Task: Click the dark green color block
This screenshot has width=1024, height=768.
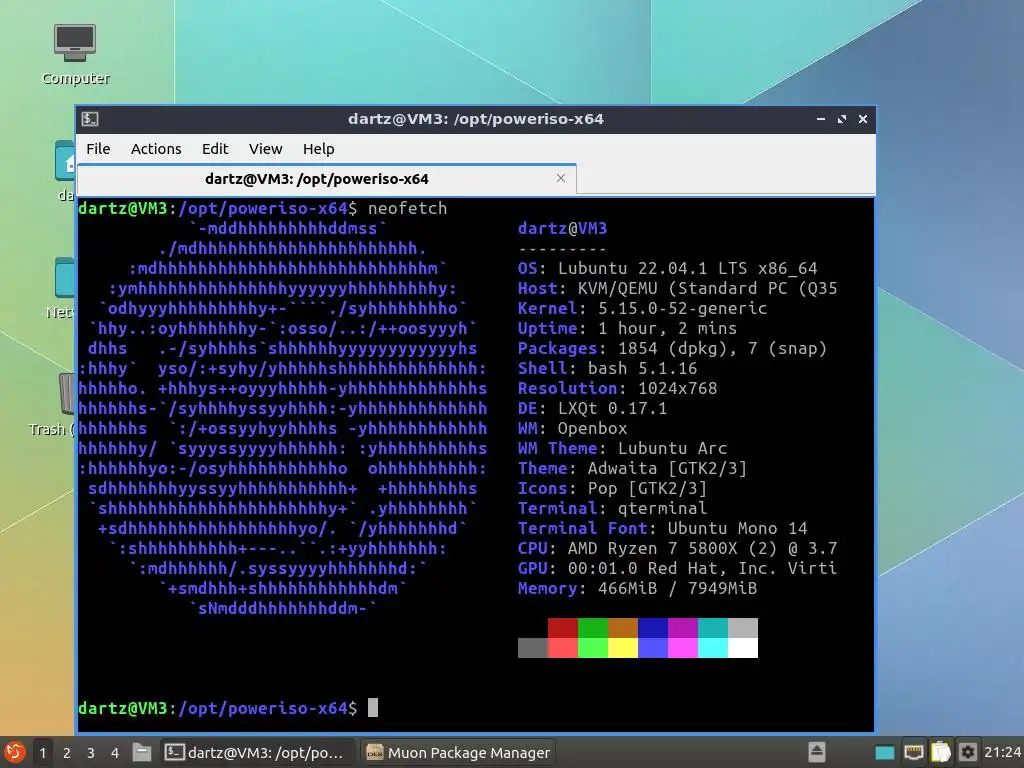Action: 592,628
